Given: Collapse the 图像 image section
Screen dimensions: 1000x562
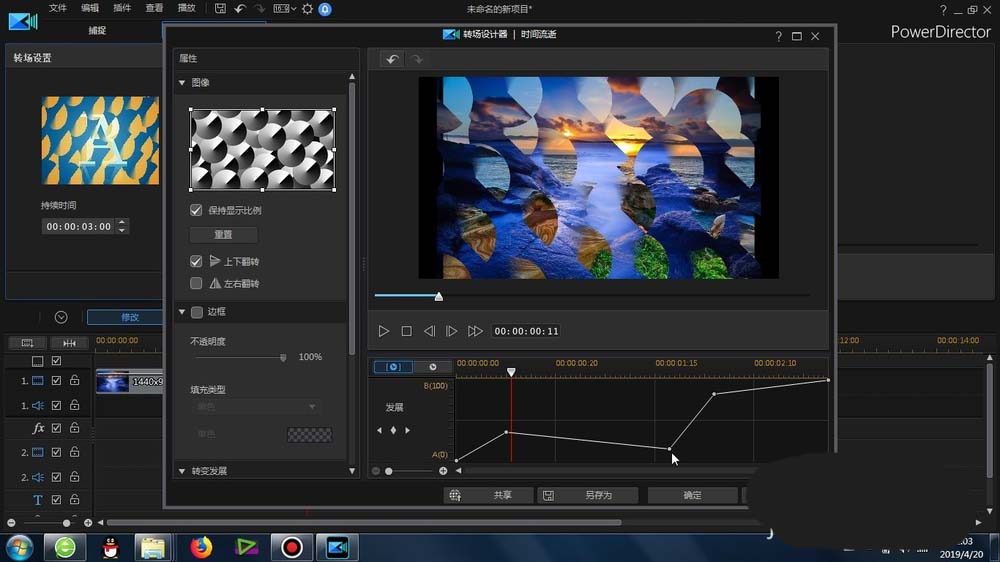Looking at the screenshot, I should click(x=182, y=83).
